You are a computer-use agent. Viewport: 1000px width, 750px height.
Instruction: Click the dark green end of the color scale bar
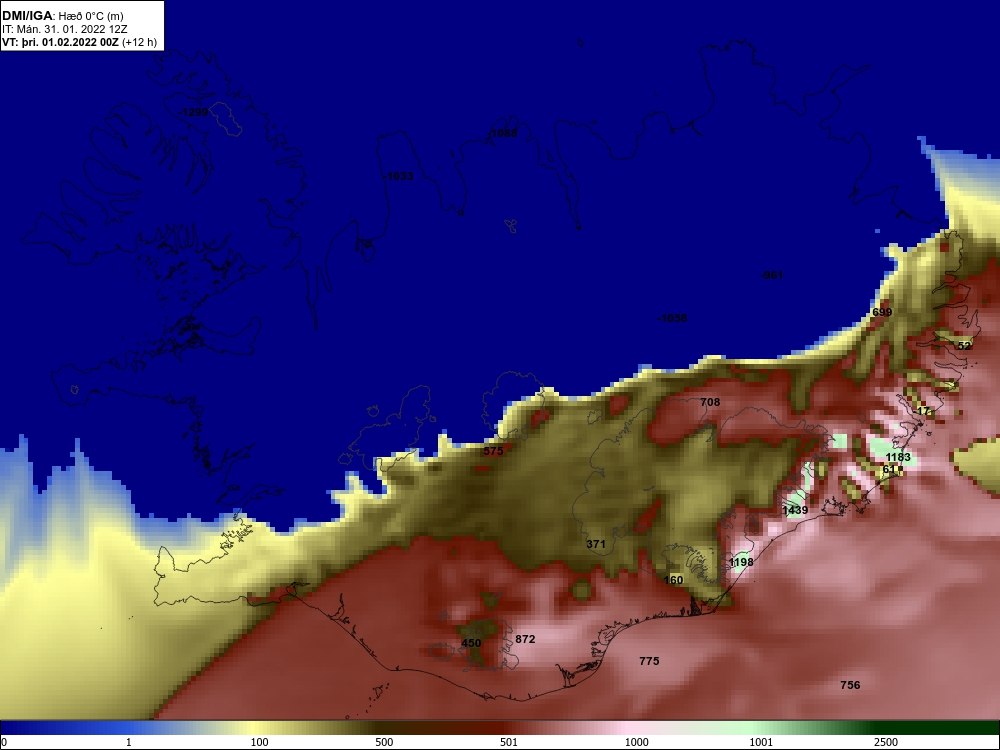[938, 728]
